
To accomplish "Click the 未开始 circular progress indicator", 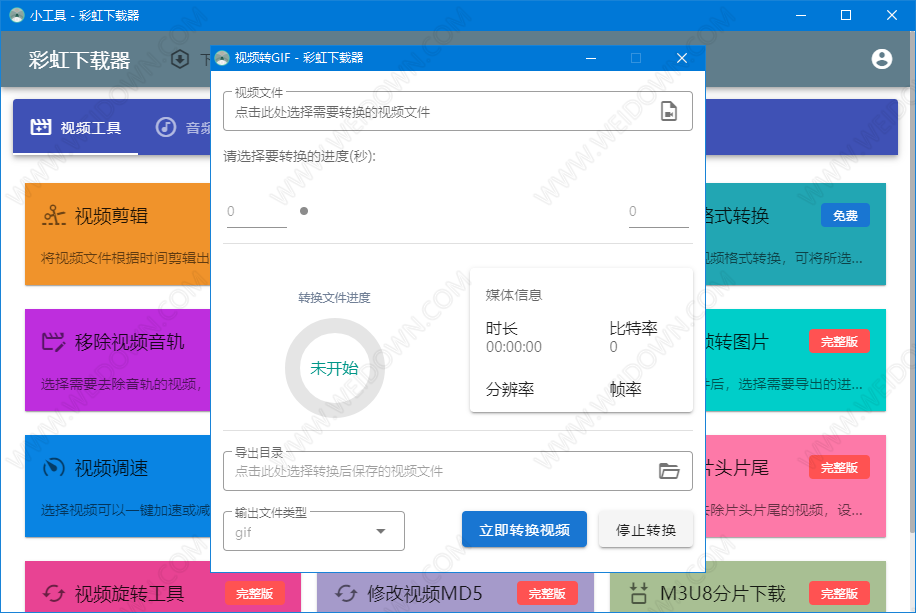I will pyautogui.click(x=334, y=368).
